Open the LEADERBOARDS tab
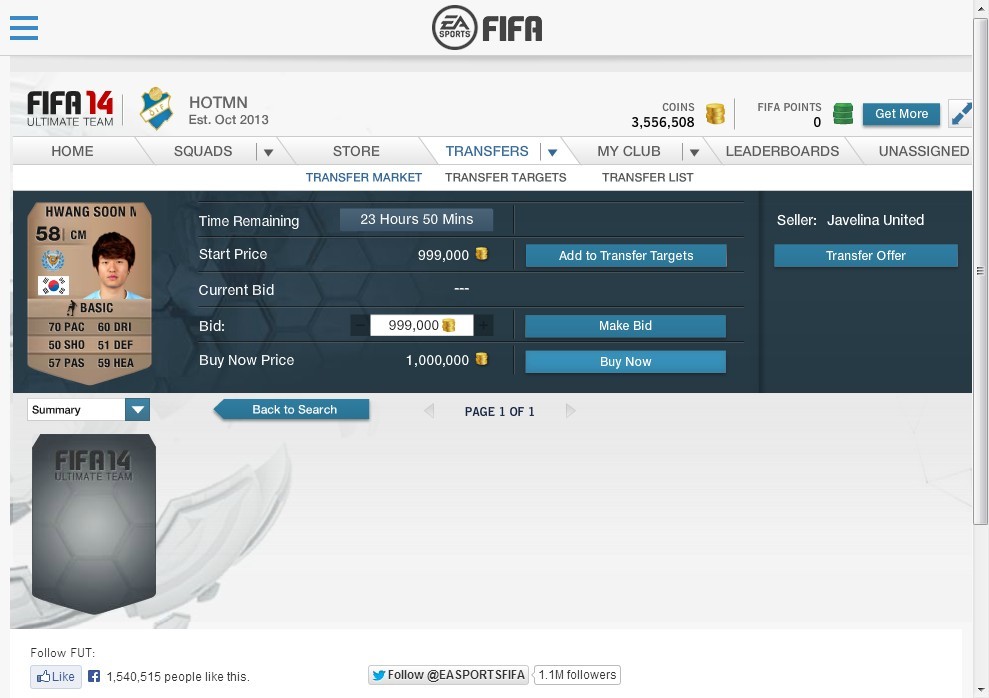The image size is (989, 698). click(x=782, y=151)
